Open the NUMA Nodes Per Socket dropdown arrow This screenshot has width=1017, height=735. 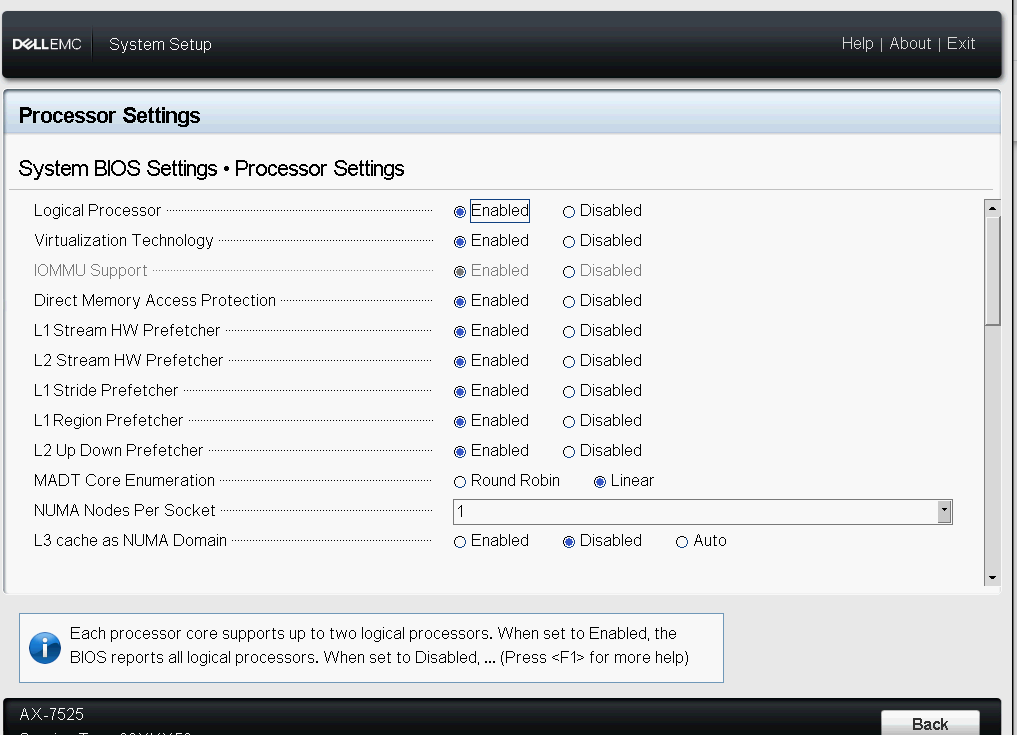[x=944, y=512]
